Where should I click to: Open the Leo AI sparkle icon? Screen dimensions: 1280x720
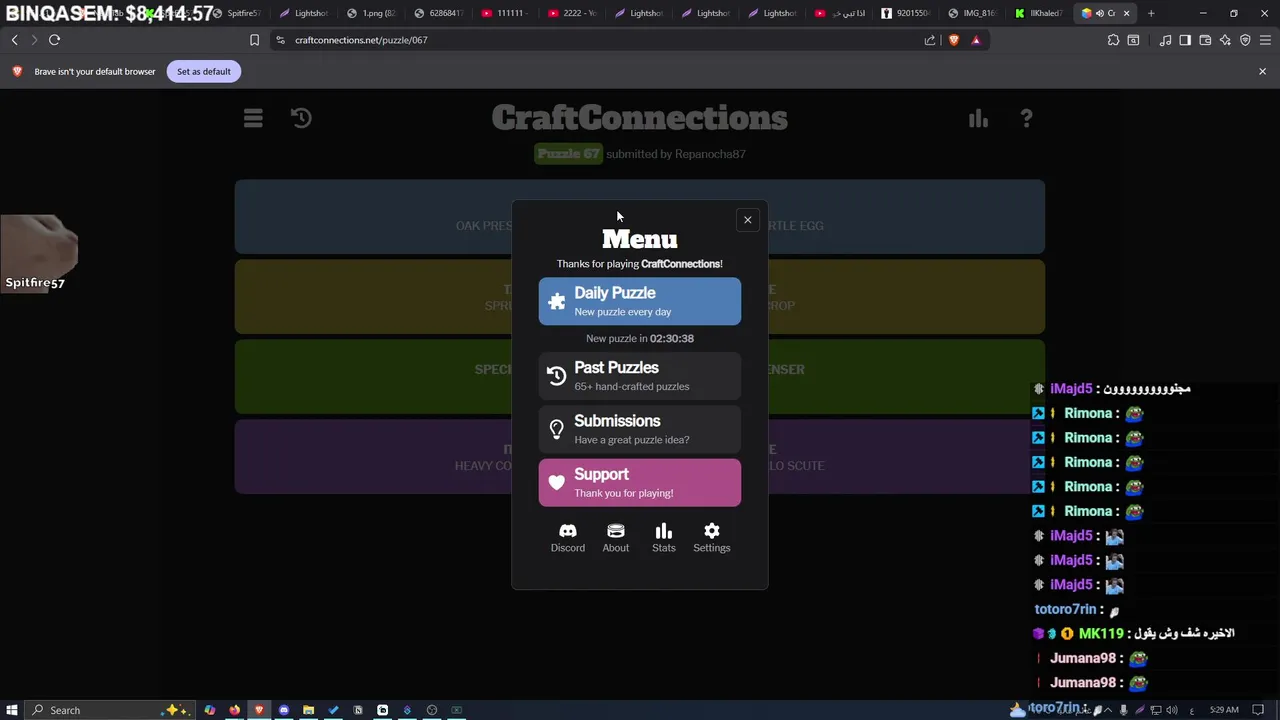click(x=1225, y=40)
